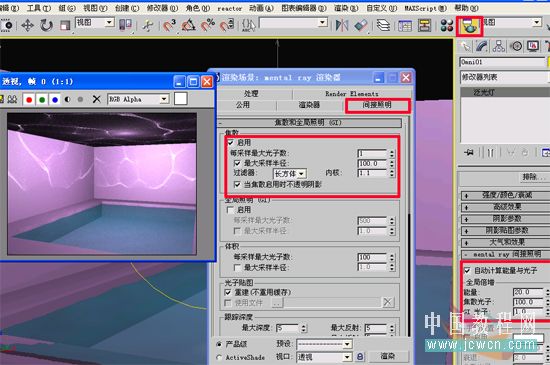Click the Clone Rendered Frame Window icon
Screen dimensions: 550x365
coord(12,100)
